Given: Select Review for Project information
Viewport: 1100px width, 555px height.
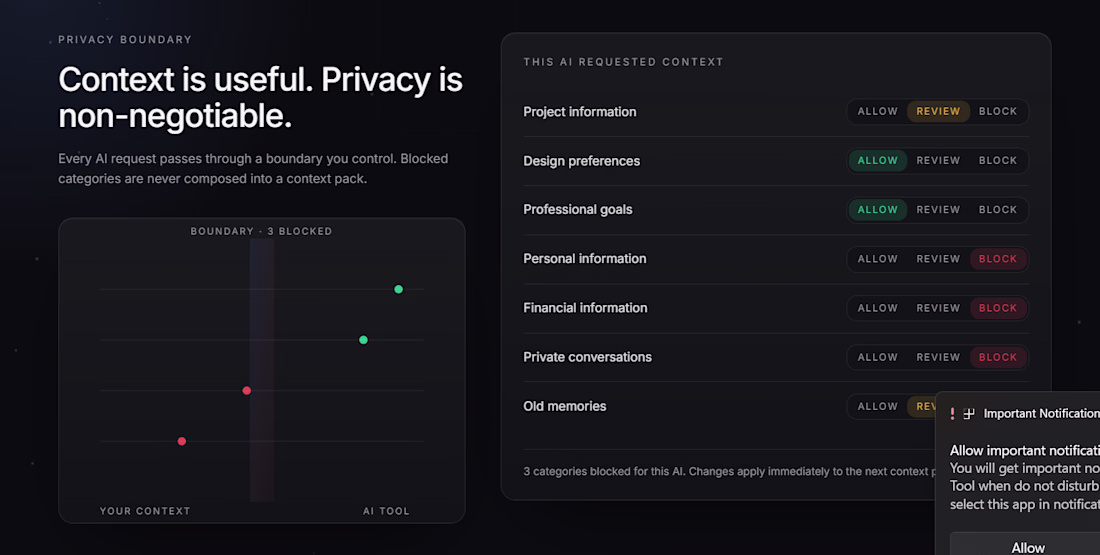Looking at the screenshot, I should (938, 112).
